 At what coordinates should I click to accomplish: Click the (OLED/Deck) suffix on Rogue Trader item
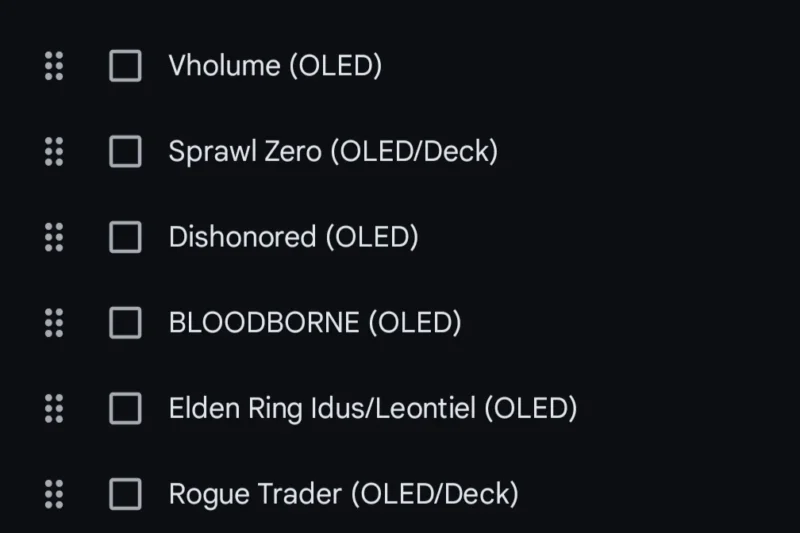435,494
